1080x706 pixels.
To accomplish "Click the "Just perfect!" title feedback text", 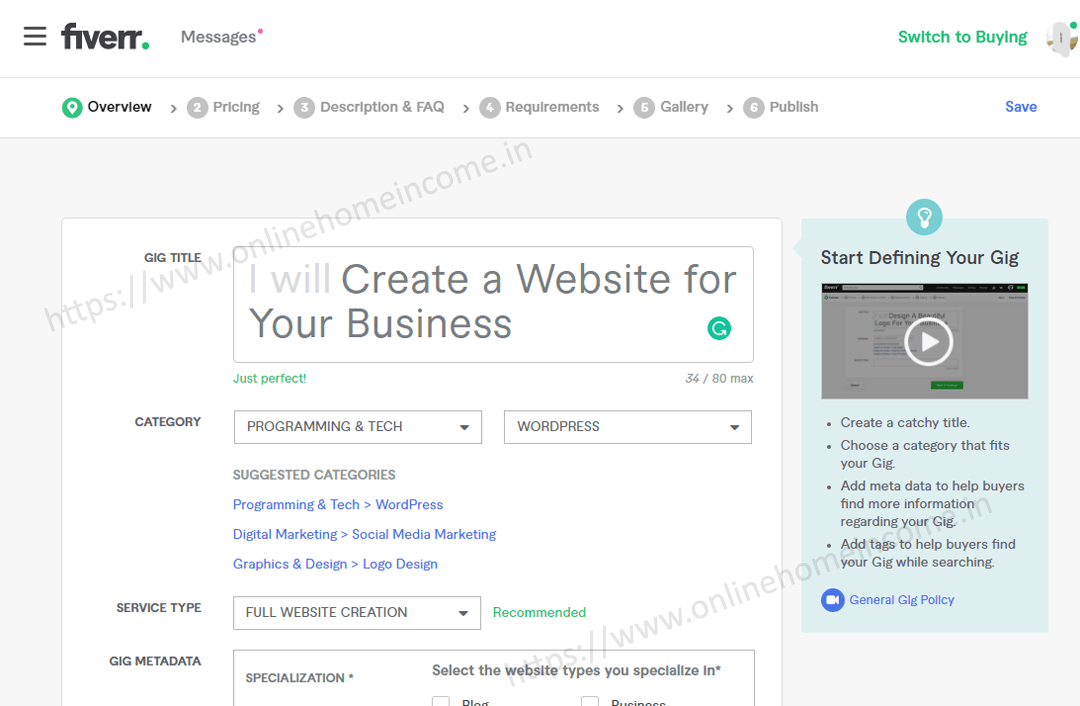I will [269, 379].
